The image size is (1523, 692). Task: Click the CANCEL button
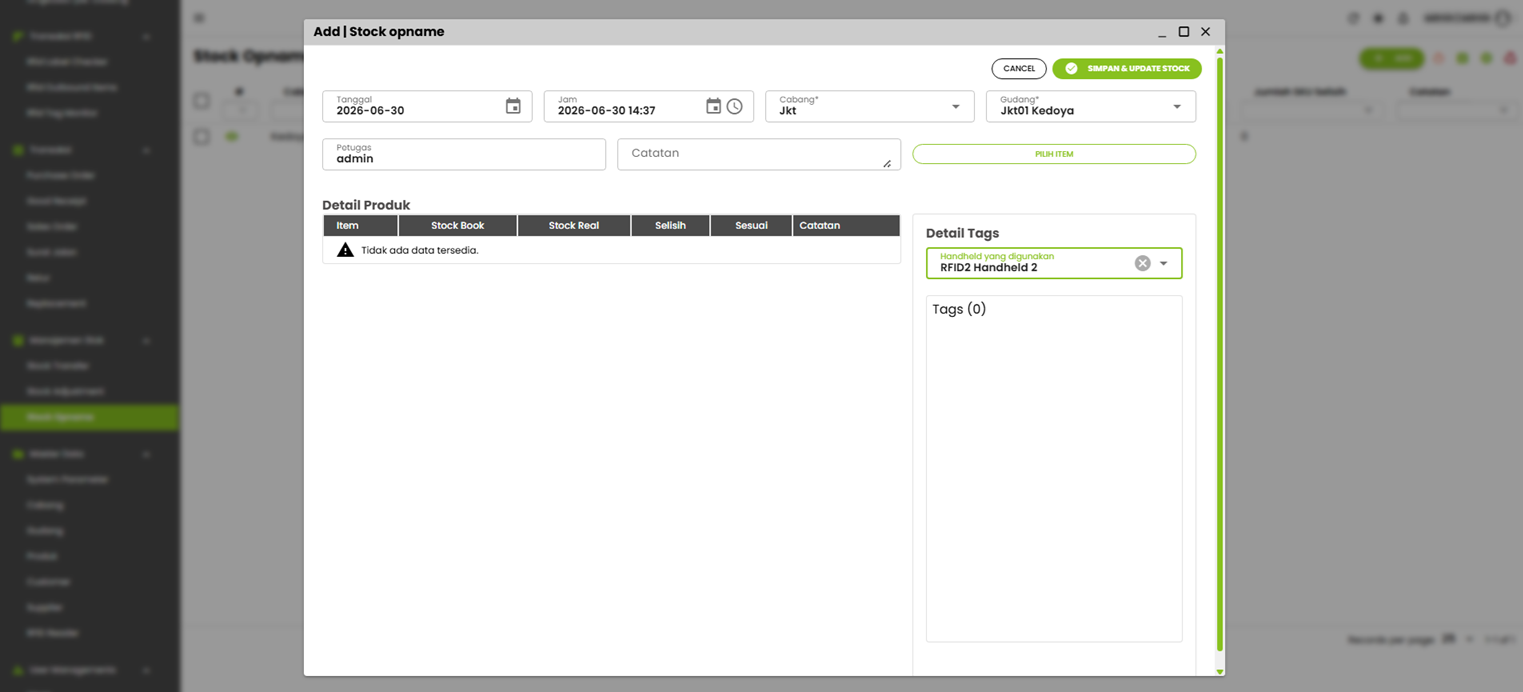pos(1019,68)
